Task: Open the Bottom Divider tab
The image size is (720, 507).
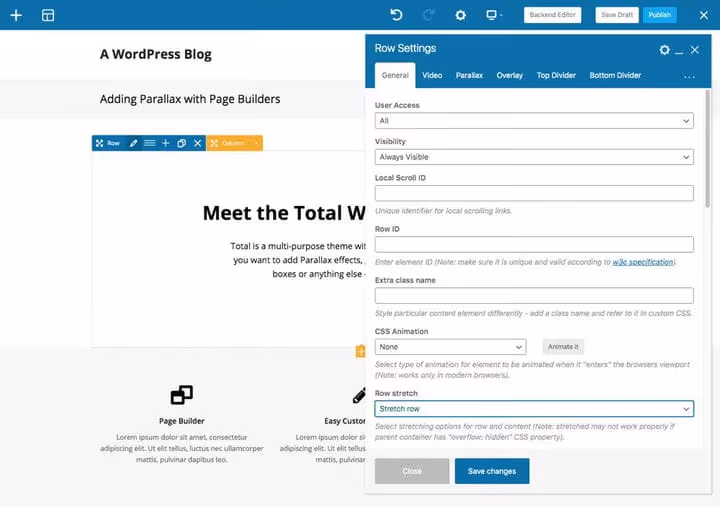Action: (x=615, y=75)
